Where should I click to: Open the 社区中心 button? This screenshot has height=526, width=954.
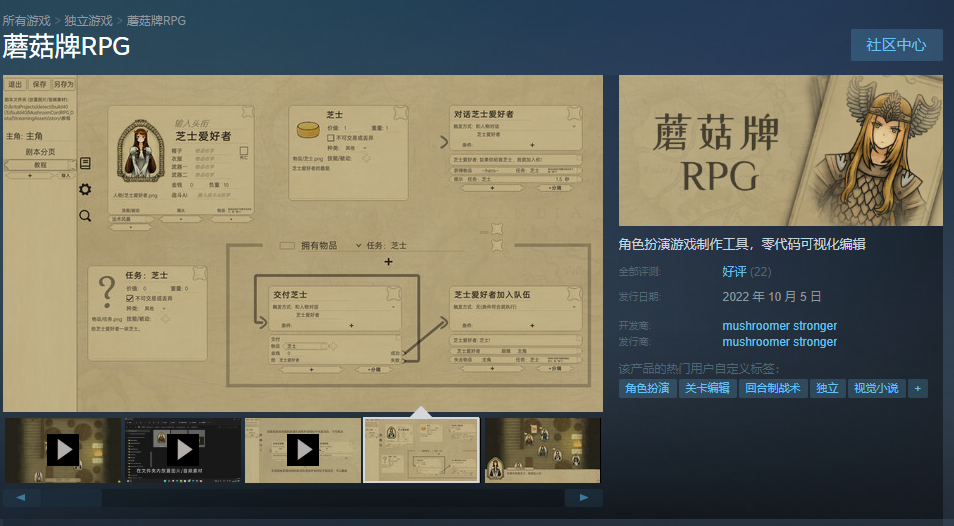click(896, 45)
